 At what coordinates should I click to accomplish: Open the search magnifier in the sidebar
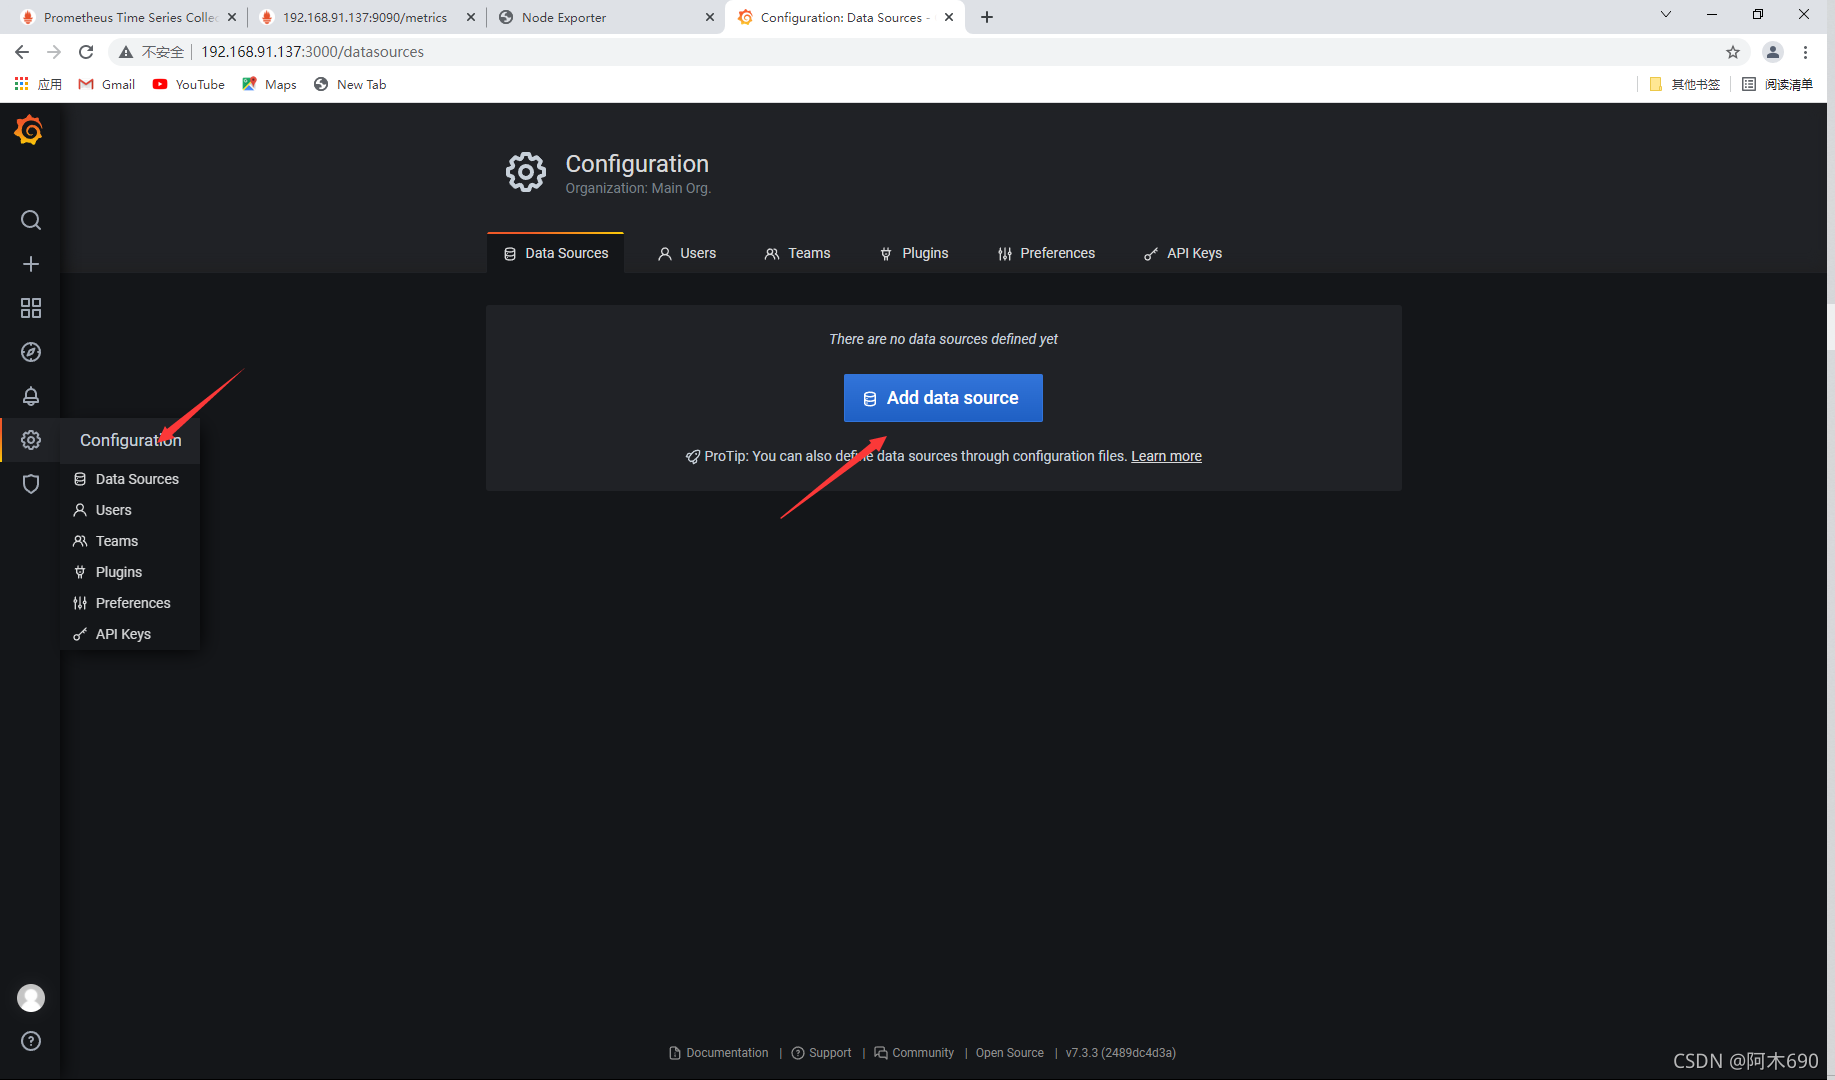tap(31, 220)
